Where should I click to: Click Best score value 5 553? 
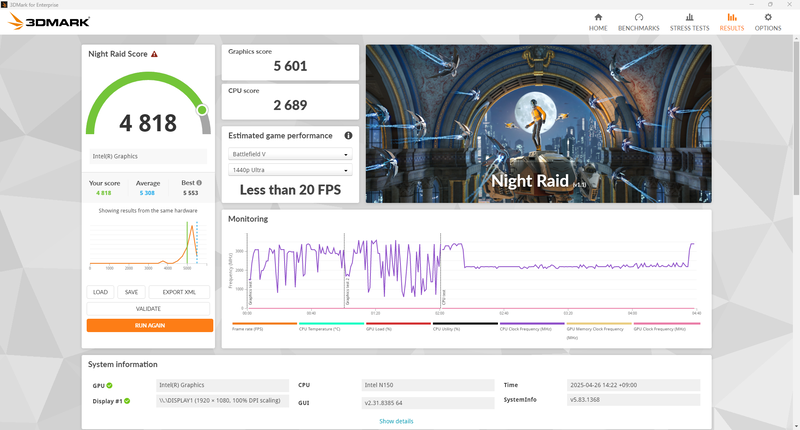point(190,193)
